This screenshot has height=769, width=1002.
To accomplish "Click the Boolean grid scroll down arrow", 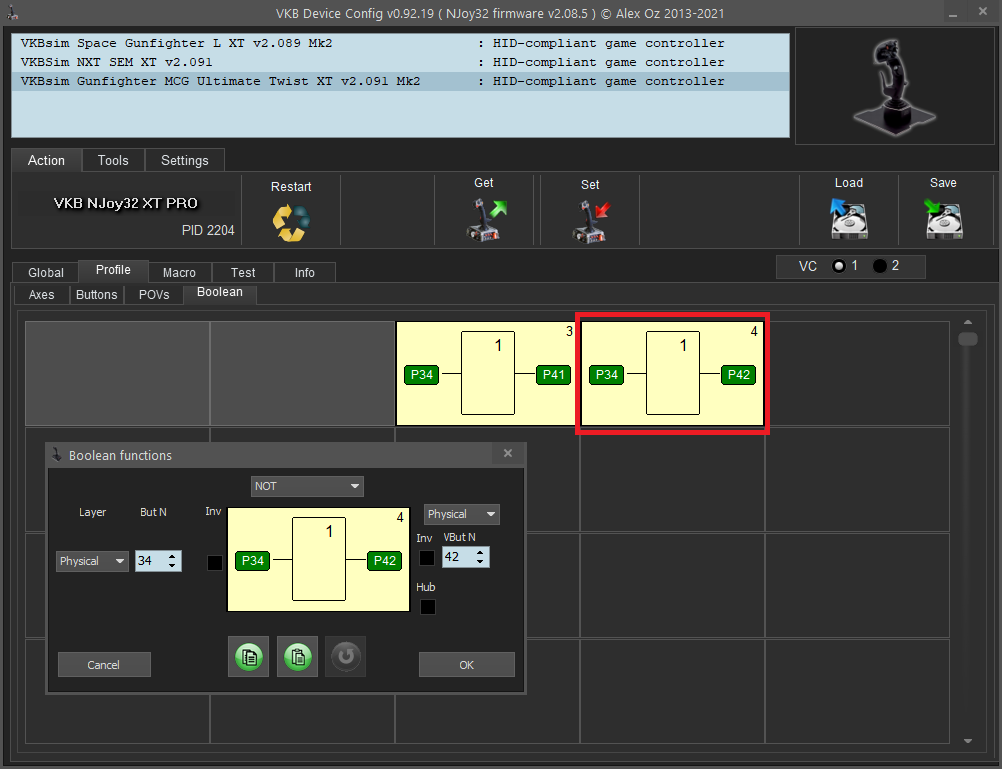I will (x=968, y=741).
